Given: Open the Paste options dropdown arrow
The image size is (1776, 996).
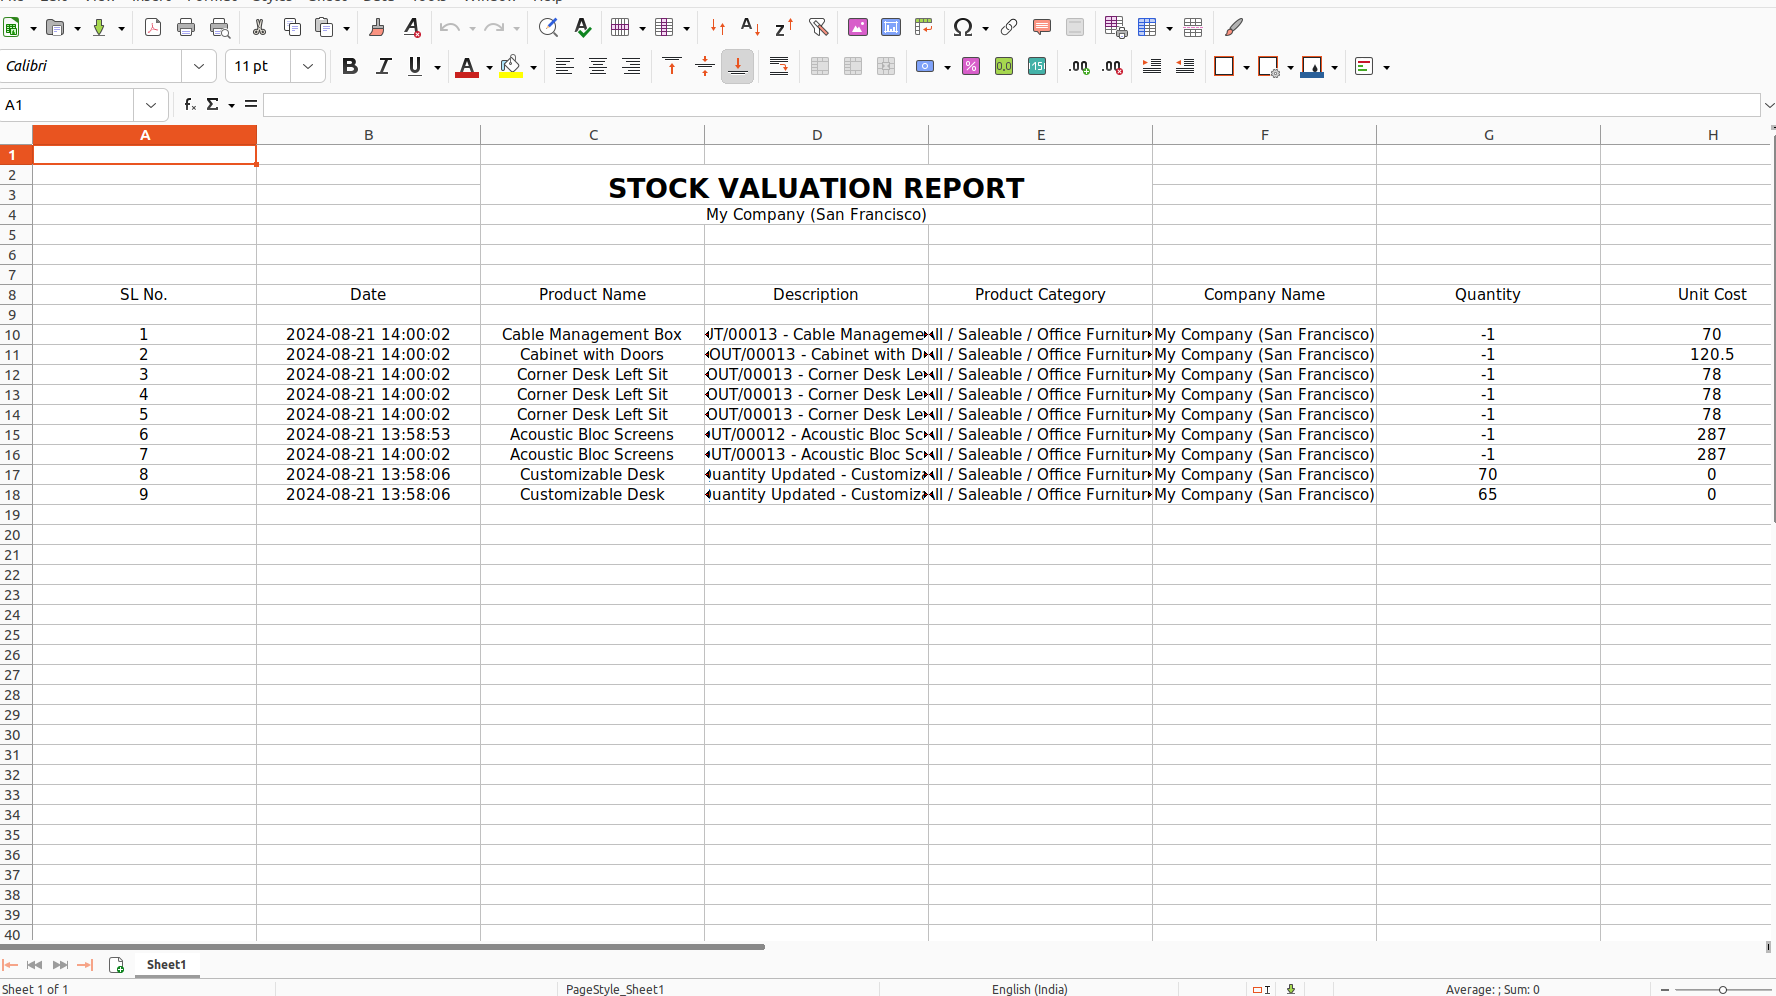Looking at the screenshot, I should pyautogui.click(x=347, y=28).
